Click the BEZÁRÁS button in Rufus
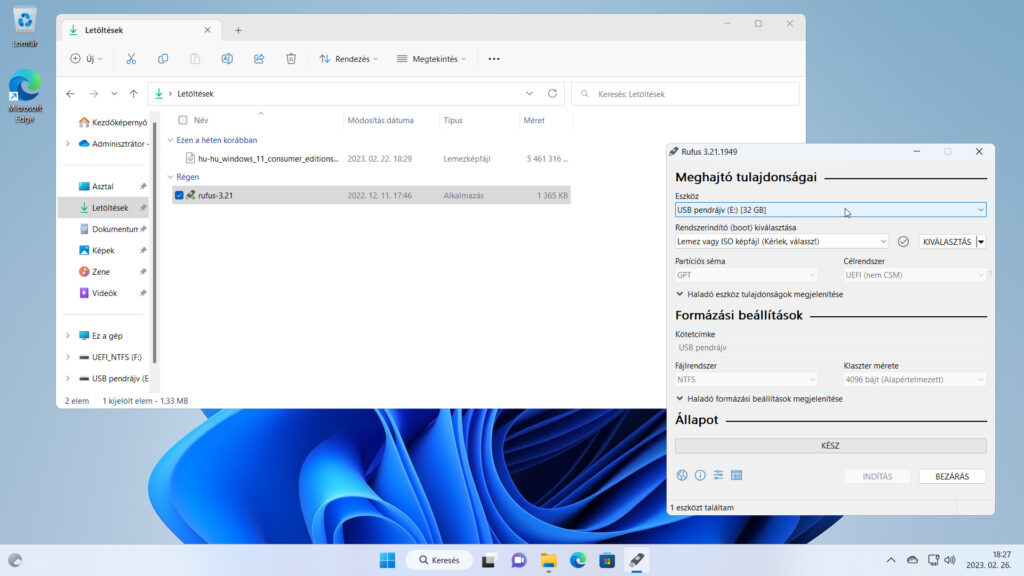The image size is (1024, 576). click(x=952, y=476)
